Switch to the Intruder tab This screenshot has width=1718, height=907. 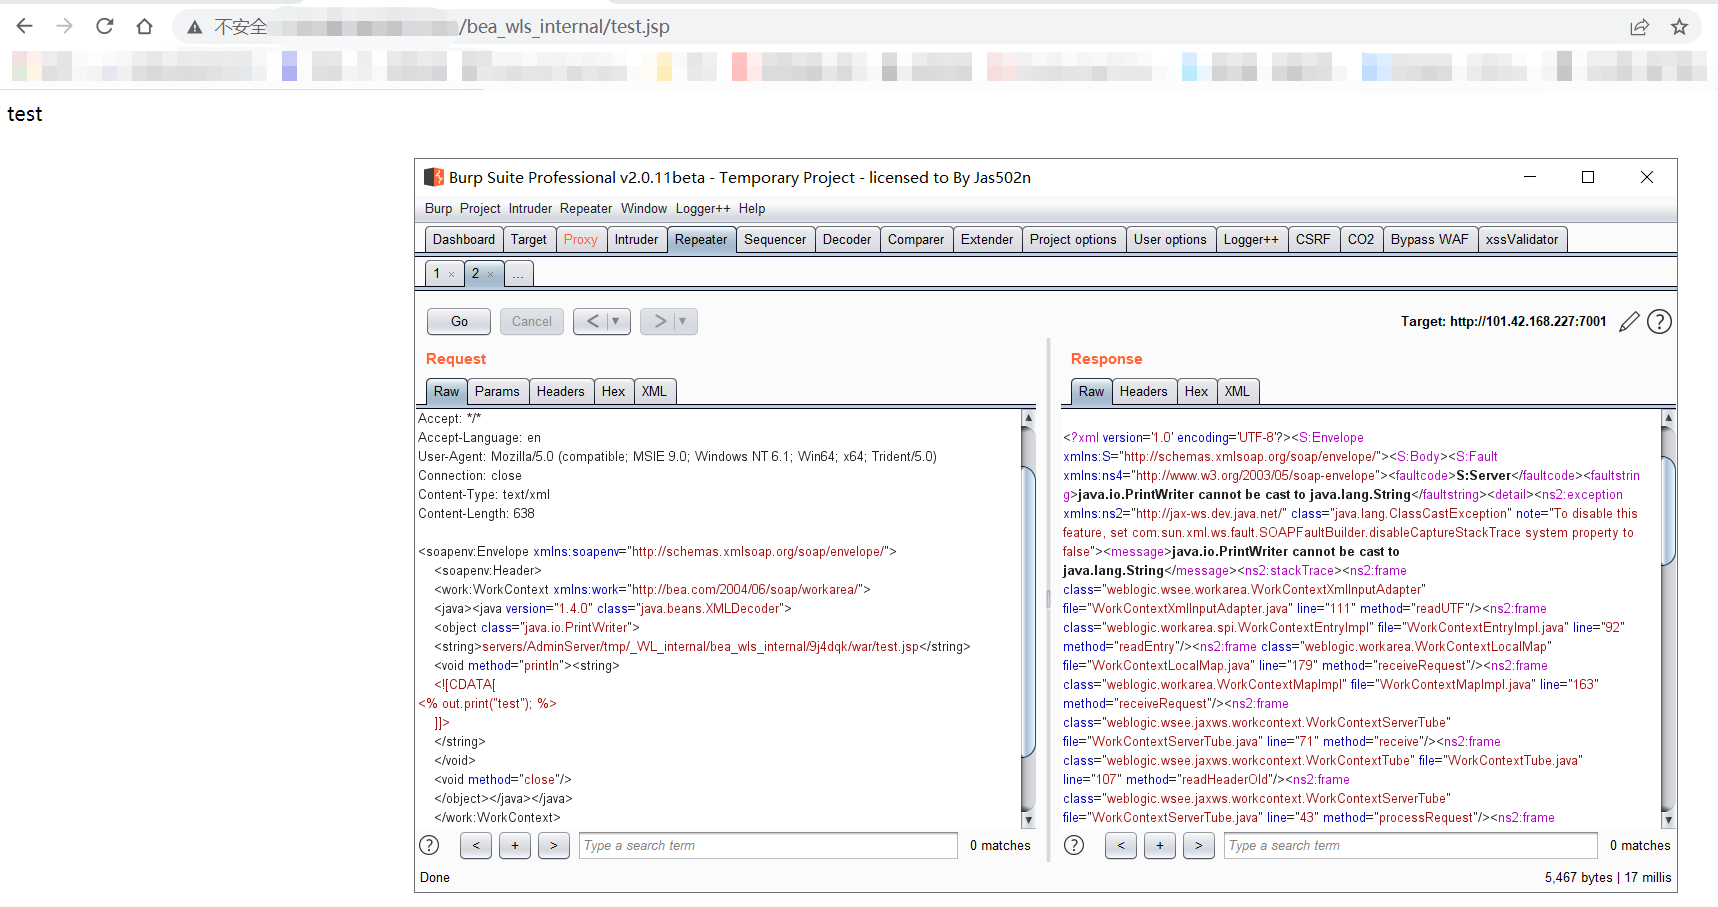(637, 239)
